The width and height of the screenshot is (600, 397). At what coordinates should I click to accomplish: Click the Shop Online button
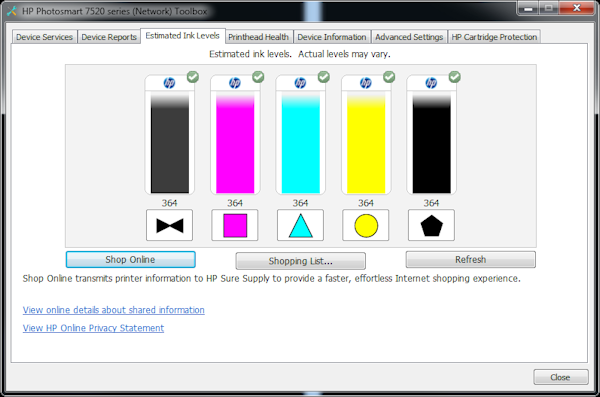click(x=130, y=260)
